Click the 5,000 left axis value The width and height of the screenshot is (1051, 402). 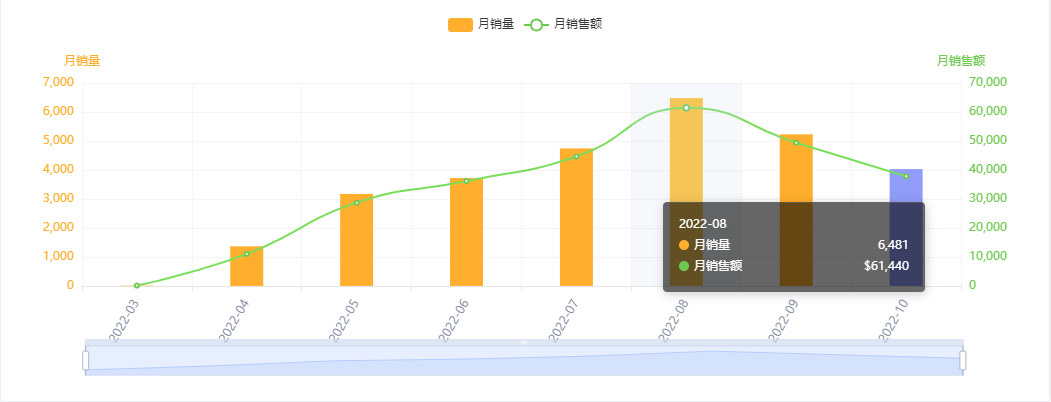[x=60, y=141]
